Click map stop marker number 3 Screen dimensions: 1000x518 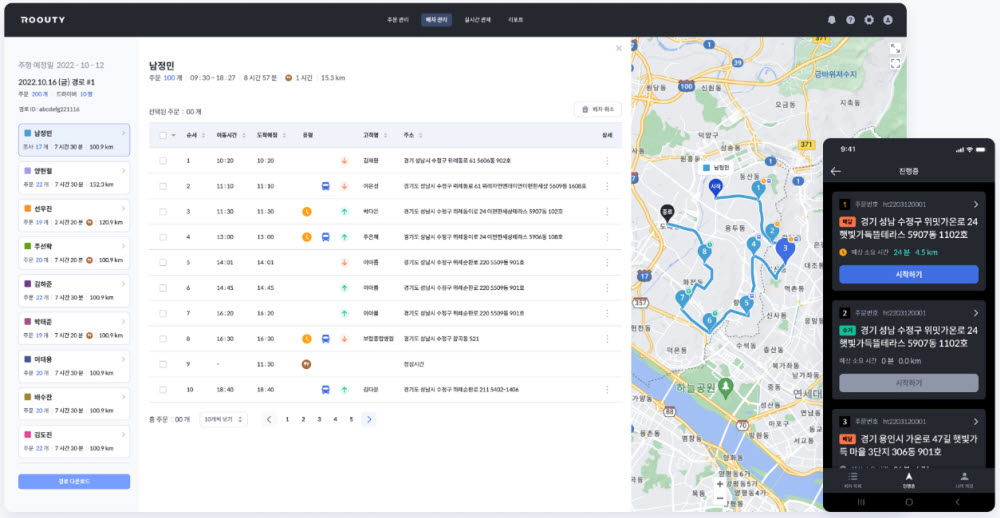[786, 247]
